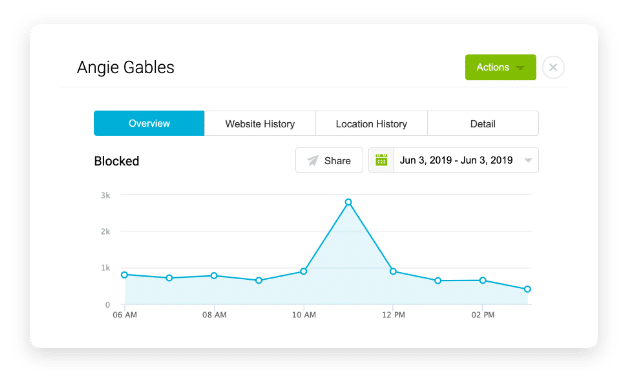Viewport: 628px width, 384px height.
Task: Click the data point at 01 PM
Action: tap(438, 281)
